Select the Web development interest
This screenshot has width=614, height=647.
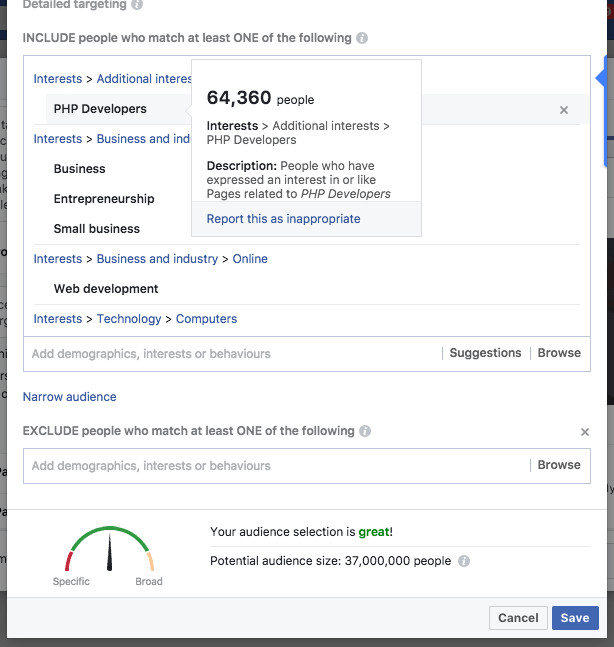106,289
